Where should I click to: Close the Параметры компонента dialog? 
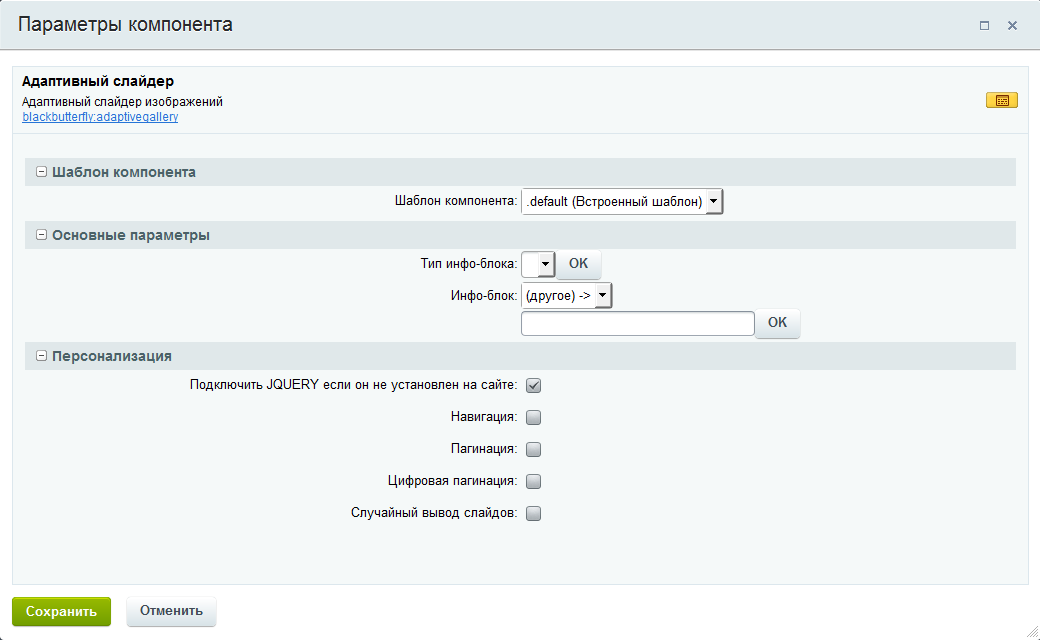click(1012, 26)
